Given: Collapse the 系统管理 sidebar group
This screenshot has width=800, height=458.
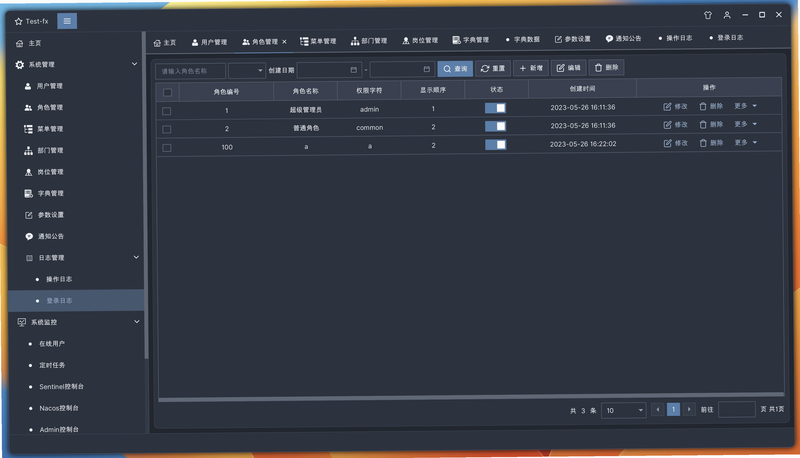Looking at the screenshot, I should pos(135,64).
